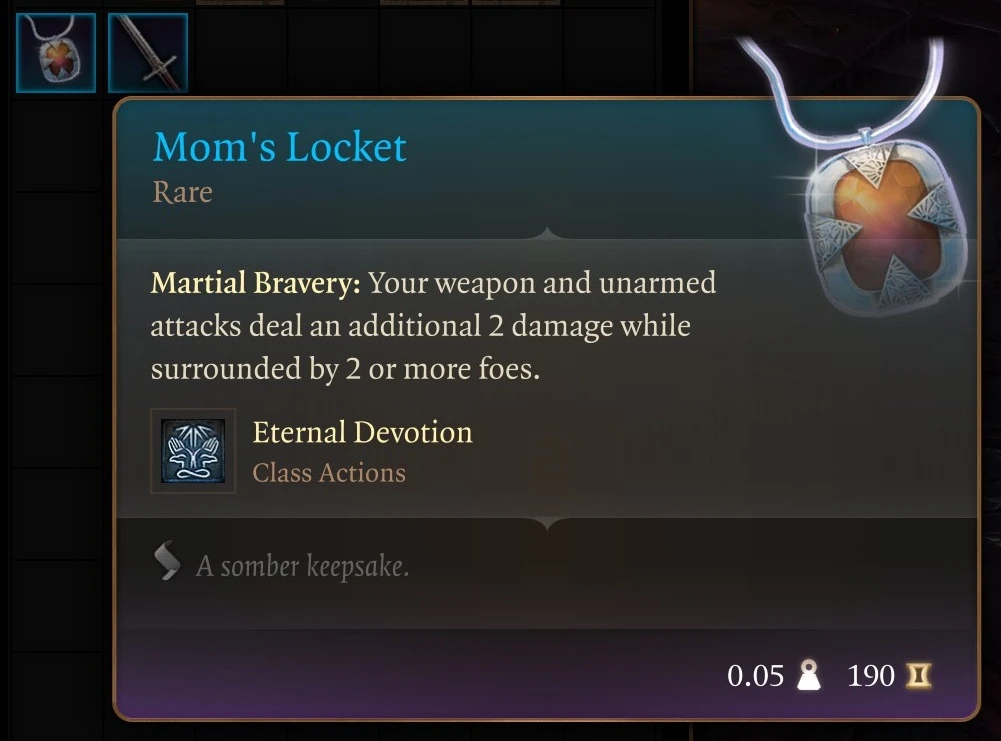The height and width of the screenshot is (741, 1001).
Task: Select the locket item in the inventory slot
Action: click(x=56, y=53)
